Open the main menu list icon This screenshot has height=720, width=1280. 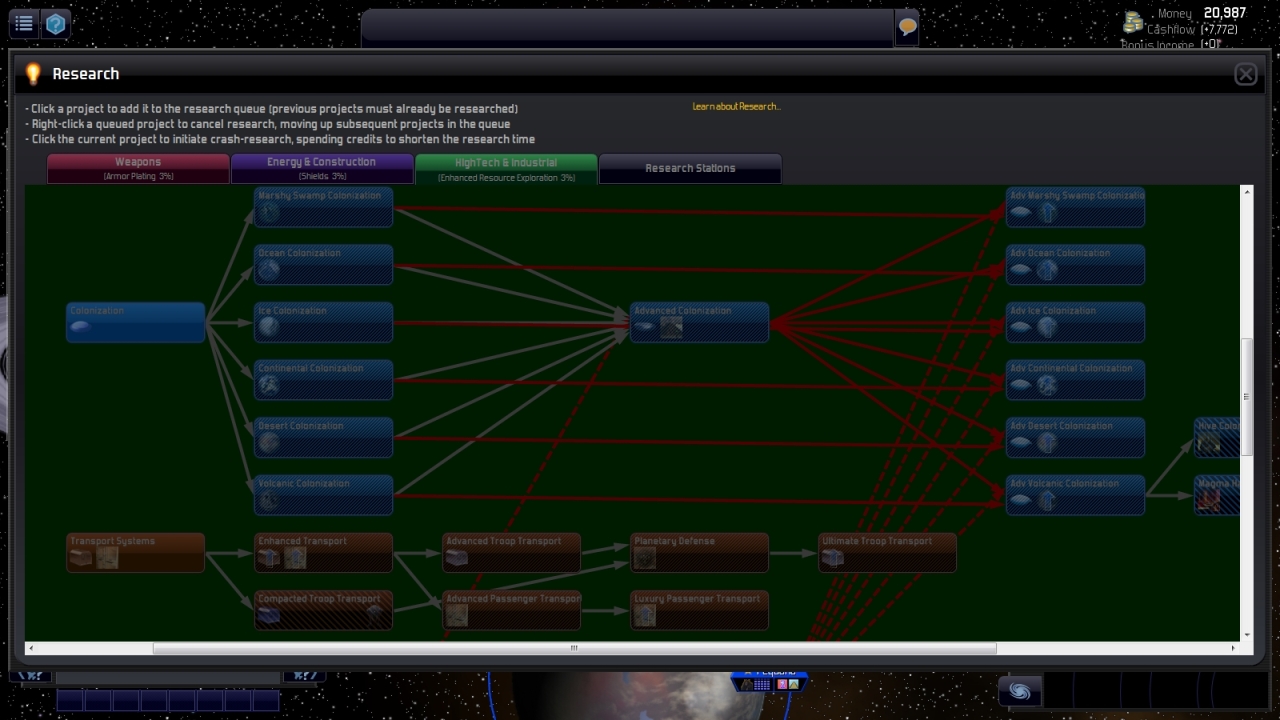(24, 23)
